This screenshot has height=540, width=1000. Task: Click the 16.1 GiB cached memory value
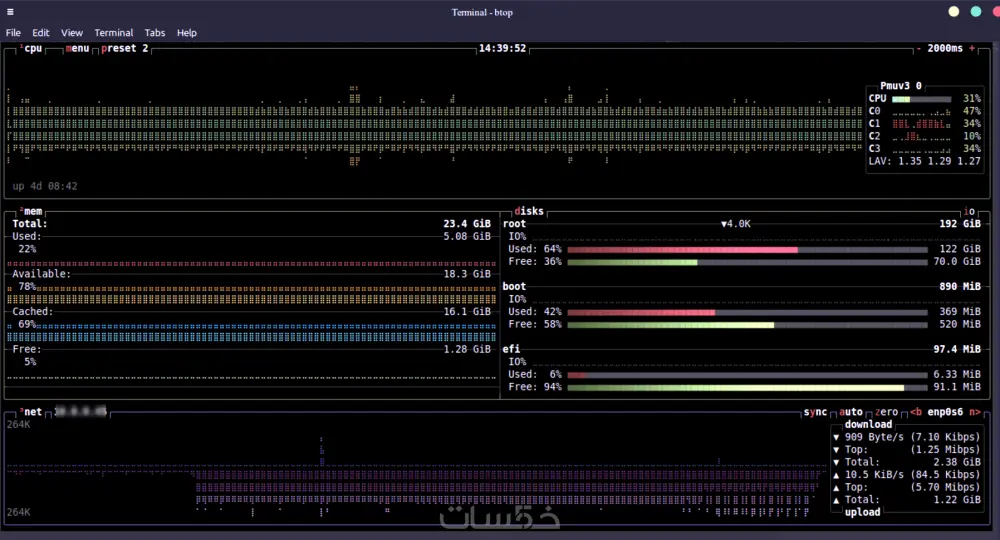tap(467, 312)
